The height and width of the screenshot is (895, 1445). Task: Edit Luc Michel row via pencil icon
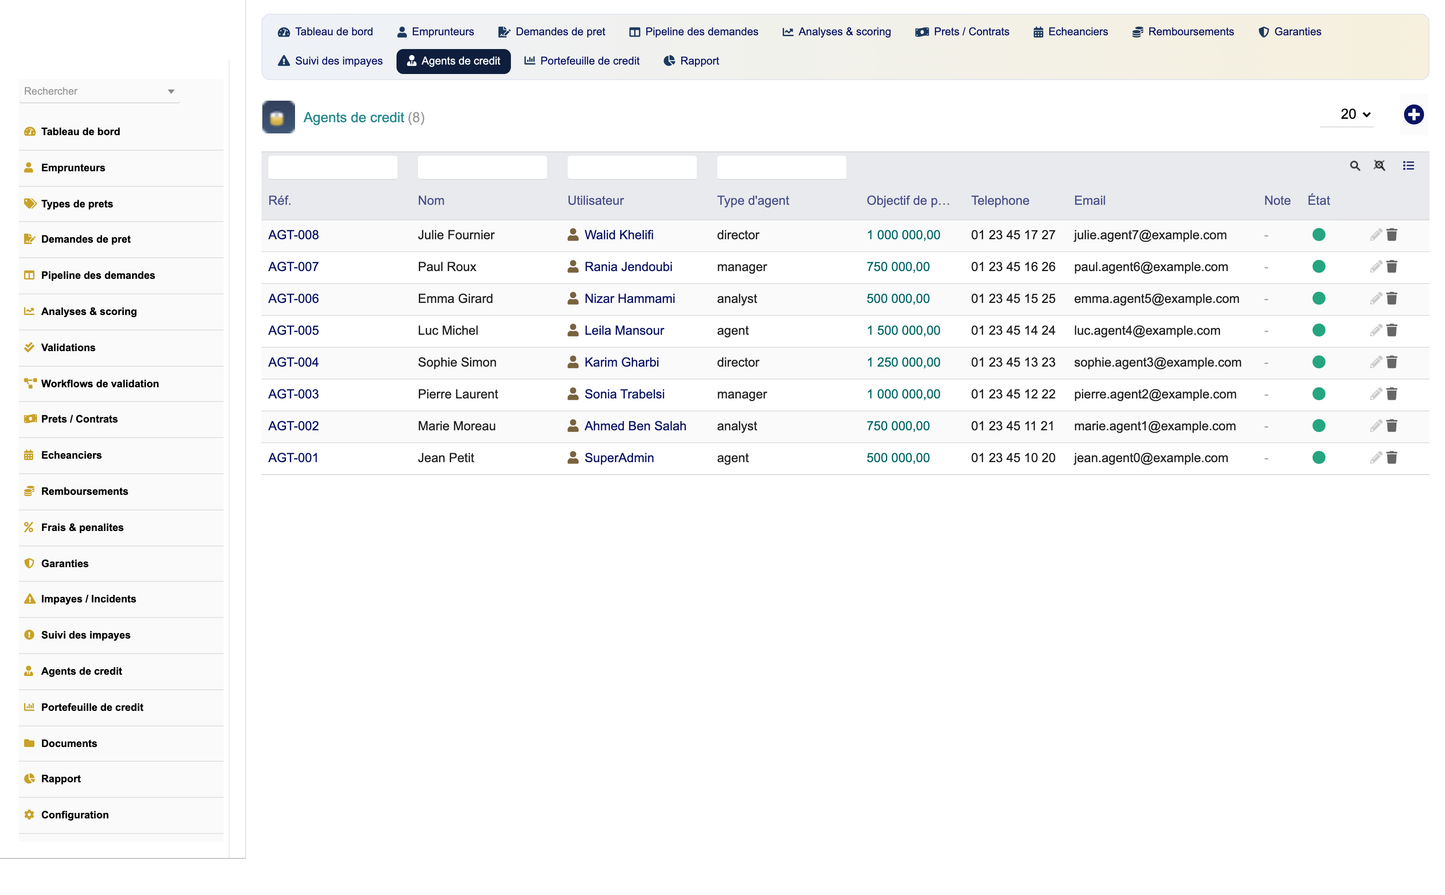coord(1376,330)
